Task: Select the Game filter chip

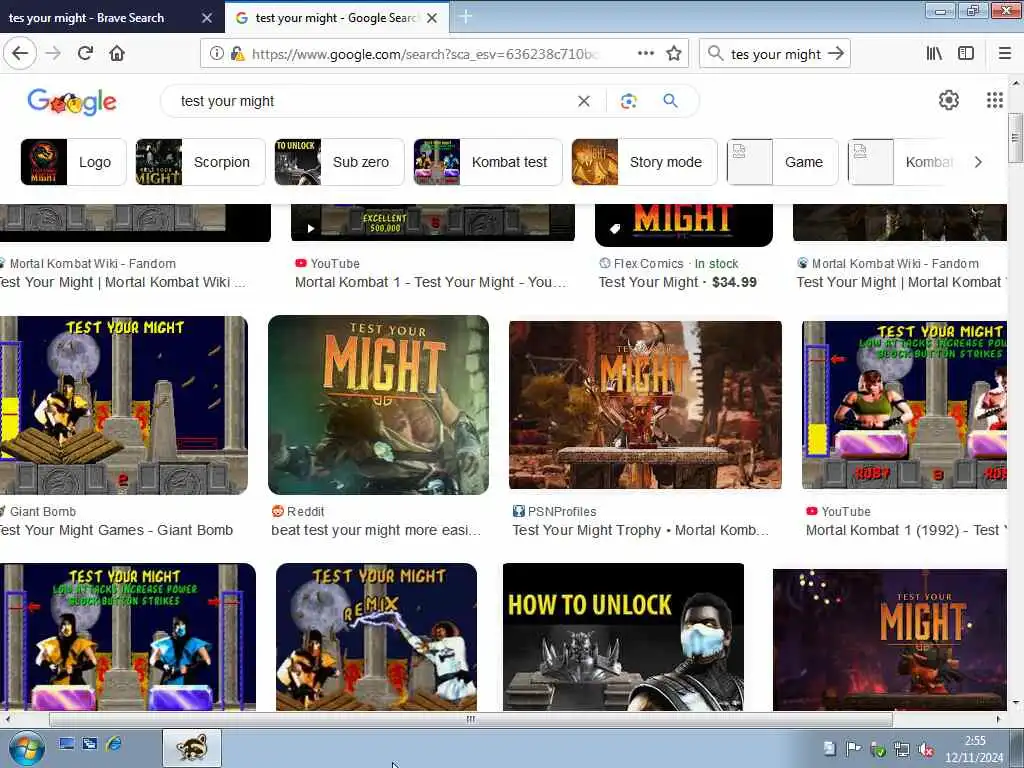Action: point(782,162)
